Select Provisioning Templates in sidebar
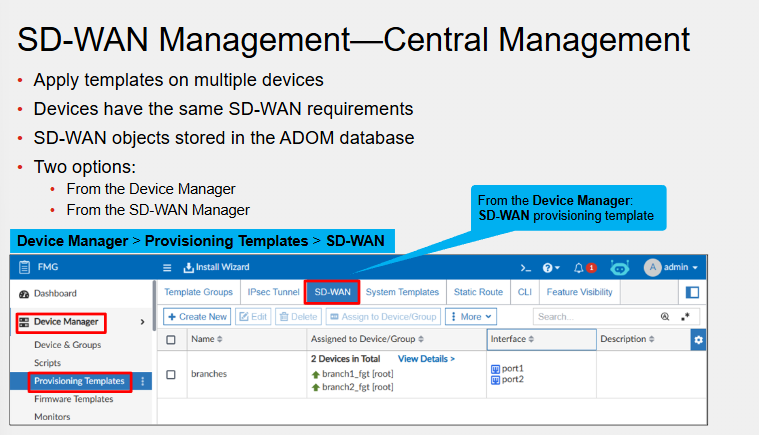The width and height of the screenshot is (759, 435). pos(79,381)
